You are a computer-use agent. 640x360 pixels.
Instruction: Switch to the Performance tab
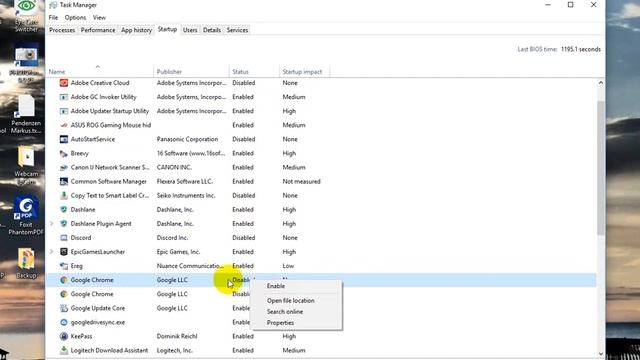(98, 30)
